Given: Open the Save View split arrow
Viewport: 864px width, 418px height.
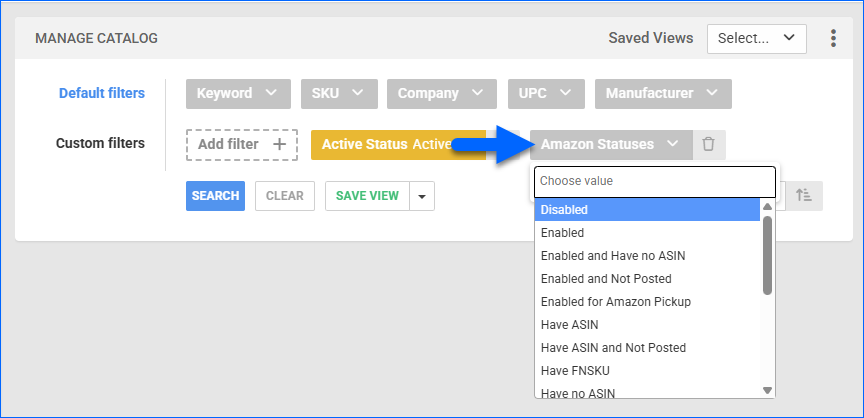Looking at the screenshot, I should tap(421, 196).
